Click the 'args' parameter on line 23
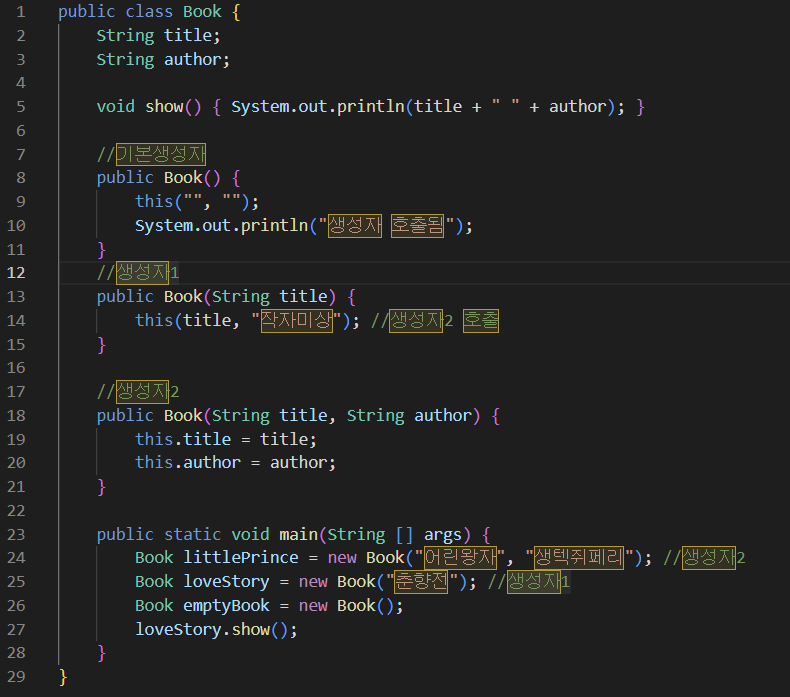 point(443,534)
